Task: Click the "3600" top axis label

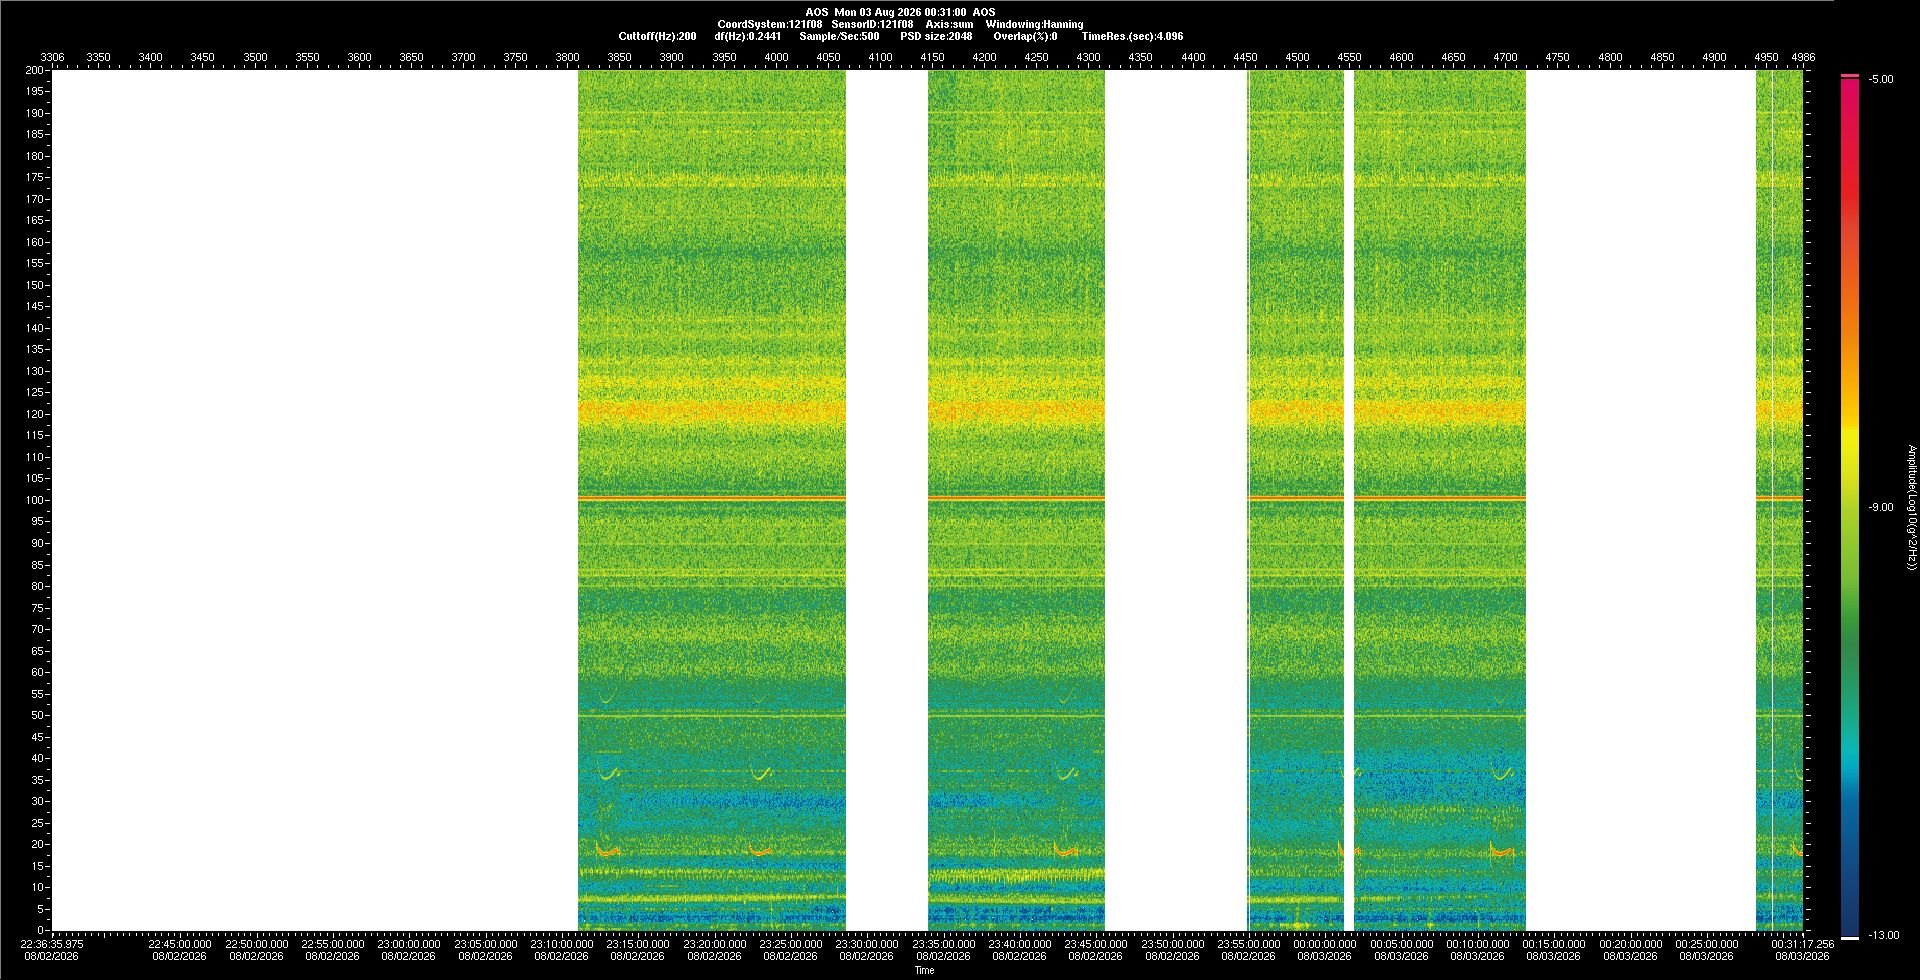Action: [359, 57]
